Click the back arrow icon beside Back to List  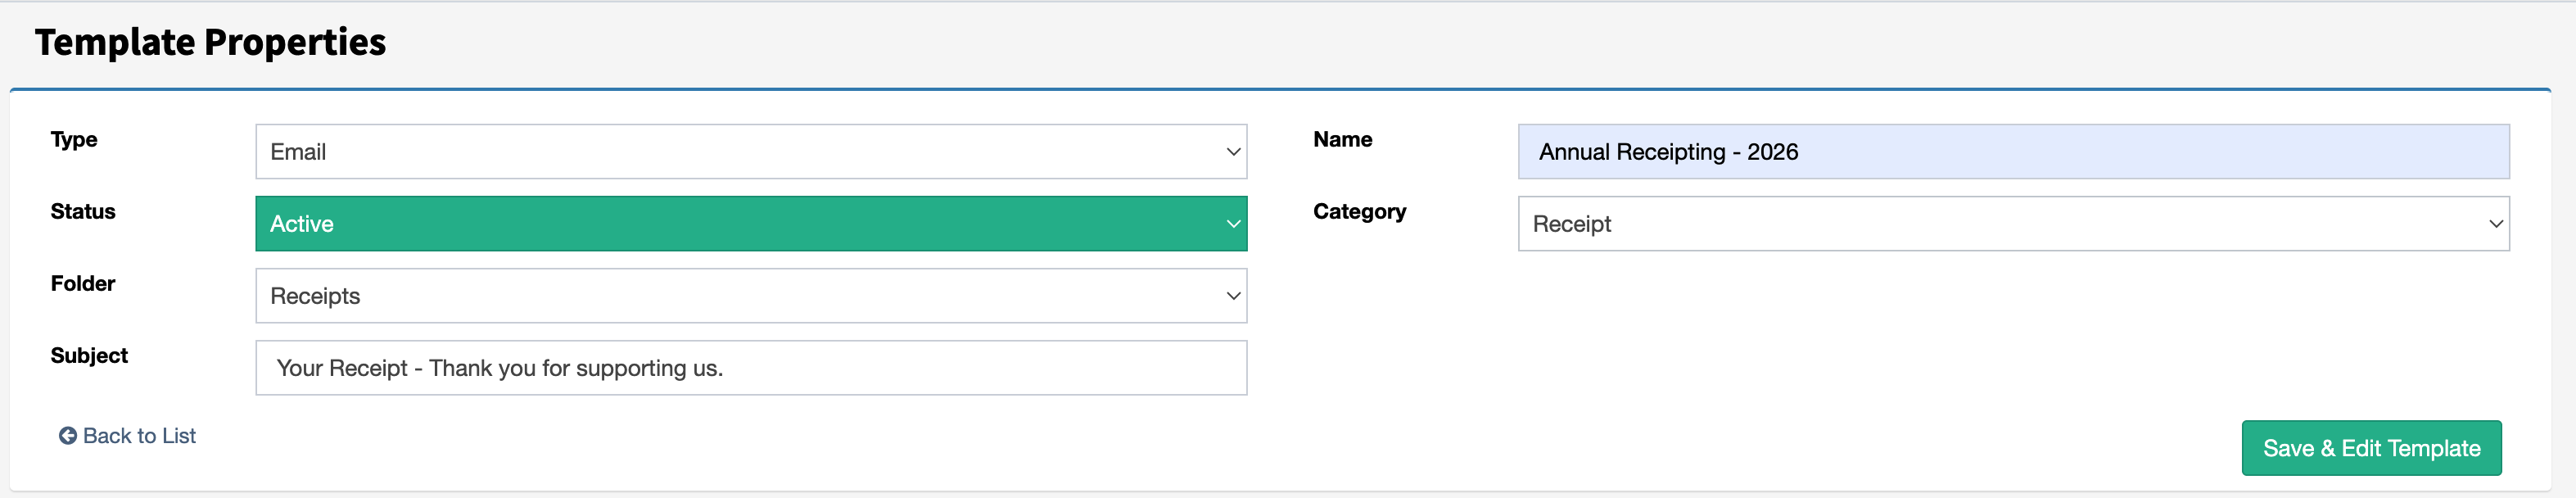coord(68,436)
